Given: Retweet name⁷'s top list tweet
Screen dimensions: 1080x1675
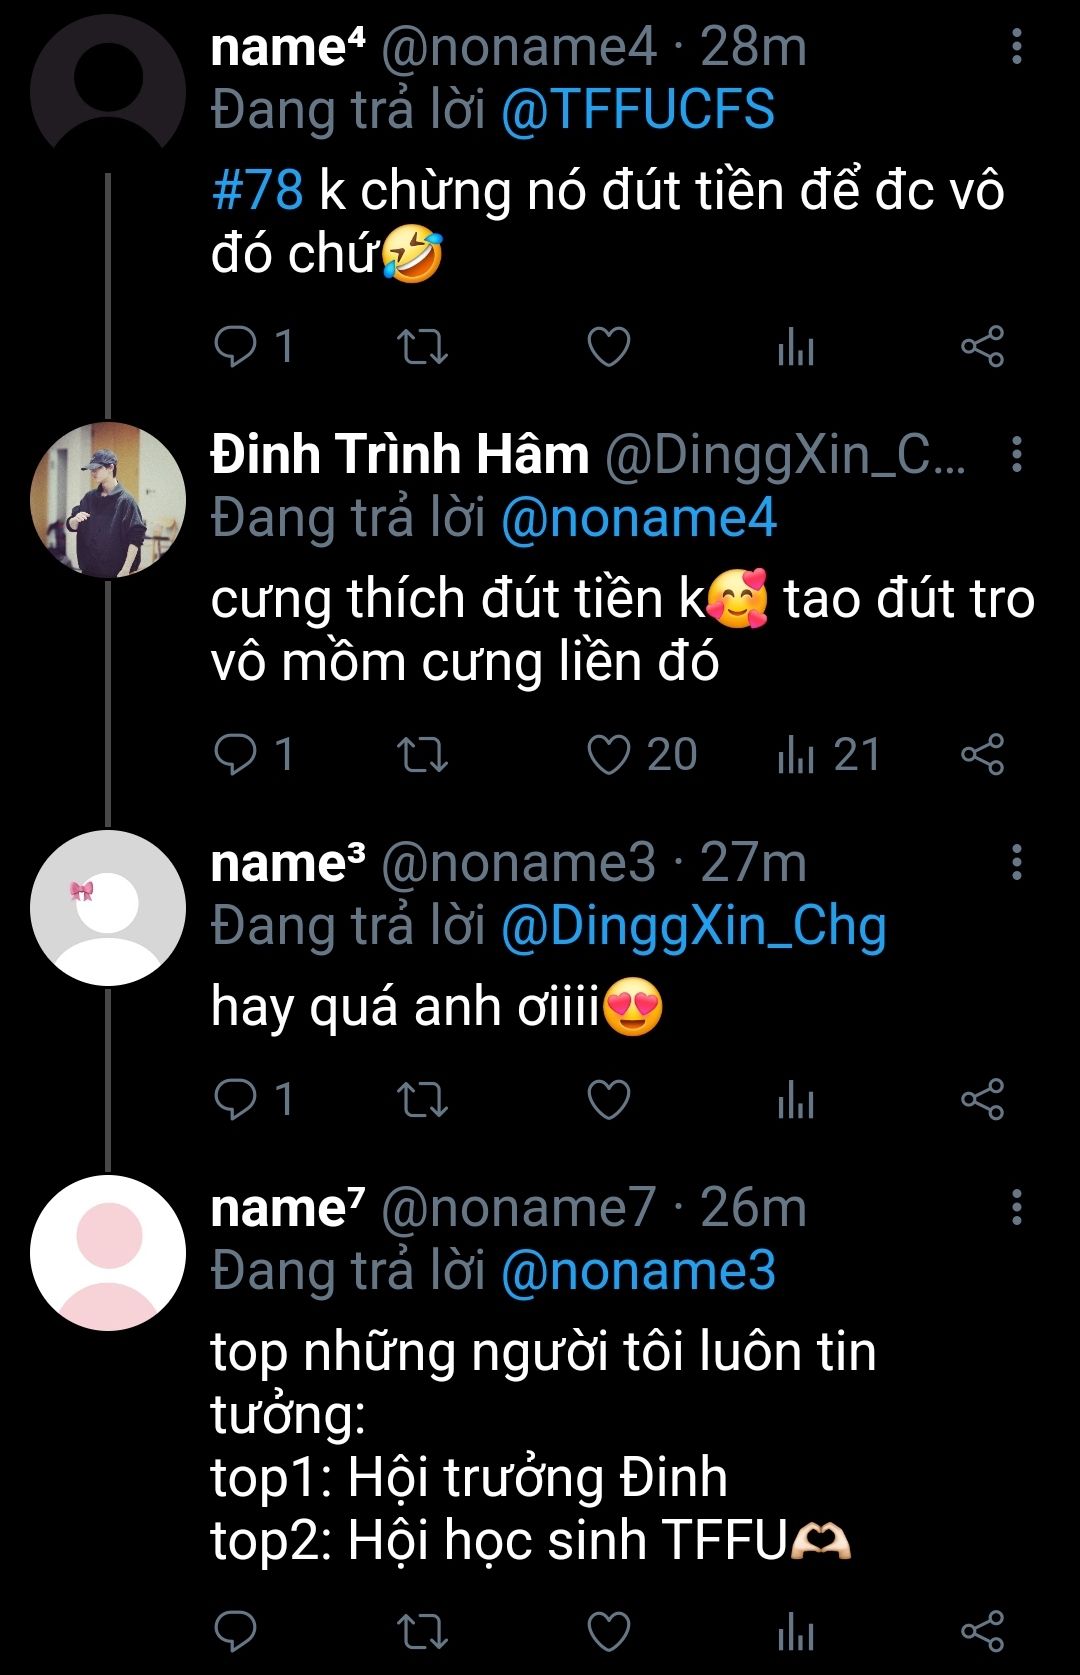Looking at the screenshot, I should 422,1632.
